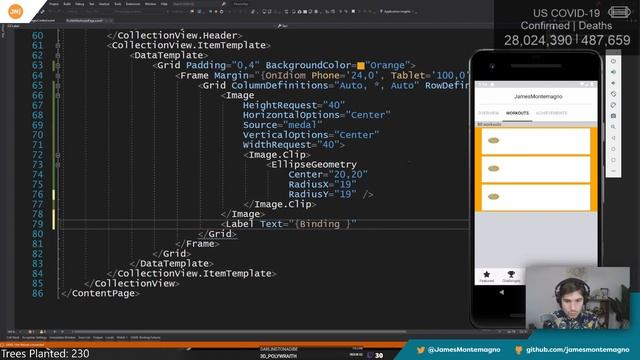Image resolution: width=640 pixels, height=360 pixels.
Task: Collapse the EllipseGeometry block on line 73
Action: point(58,165)
